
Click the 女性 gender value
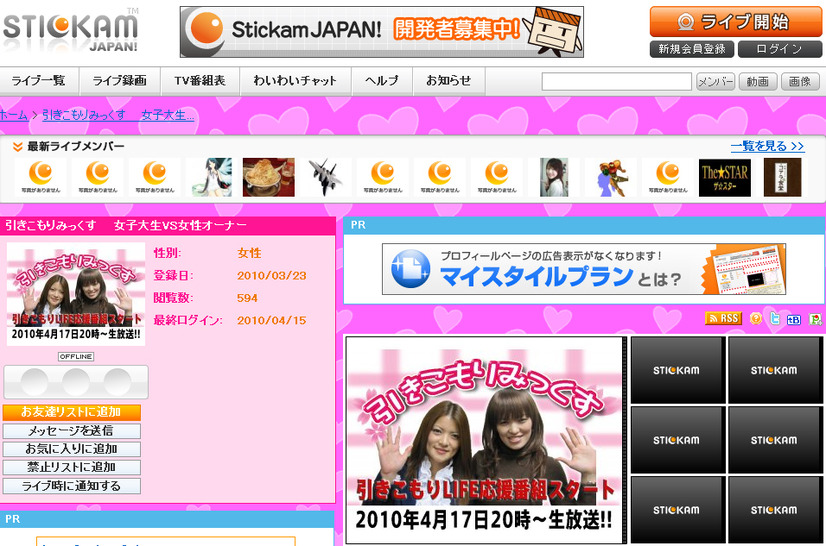click(x=249, y=253)
